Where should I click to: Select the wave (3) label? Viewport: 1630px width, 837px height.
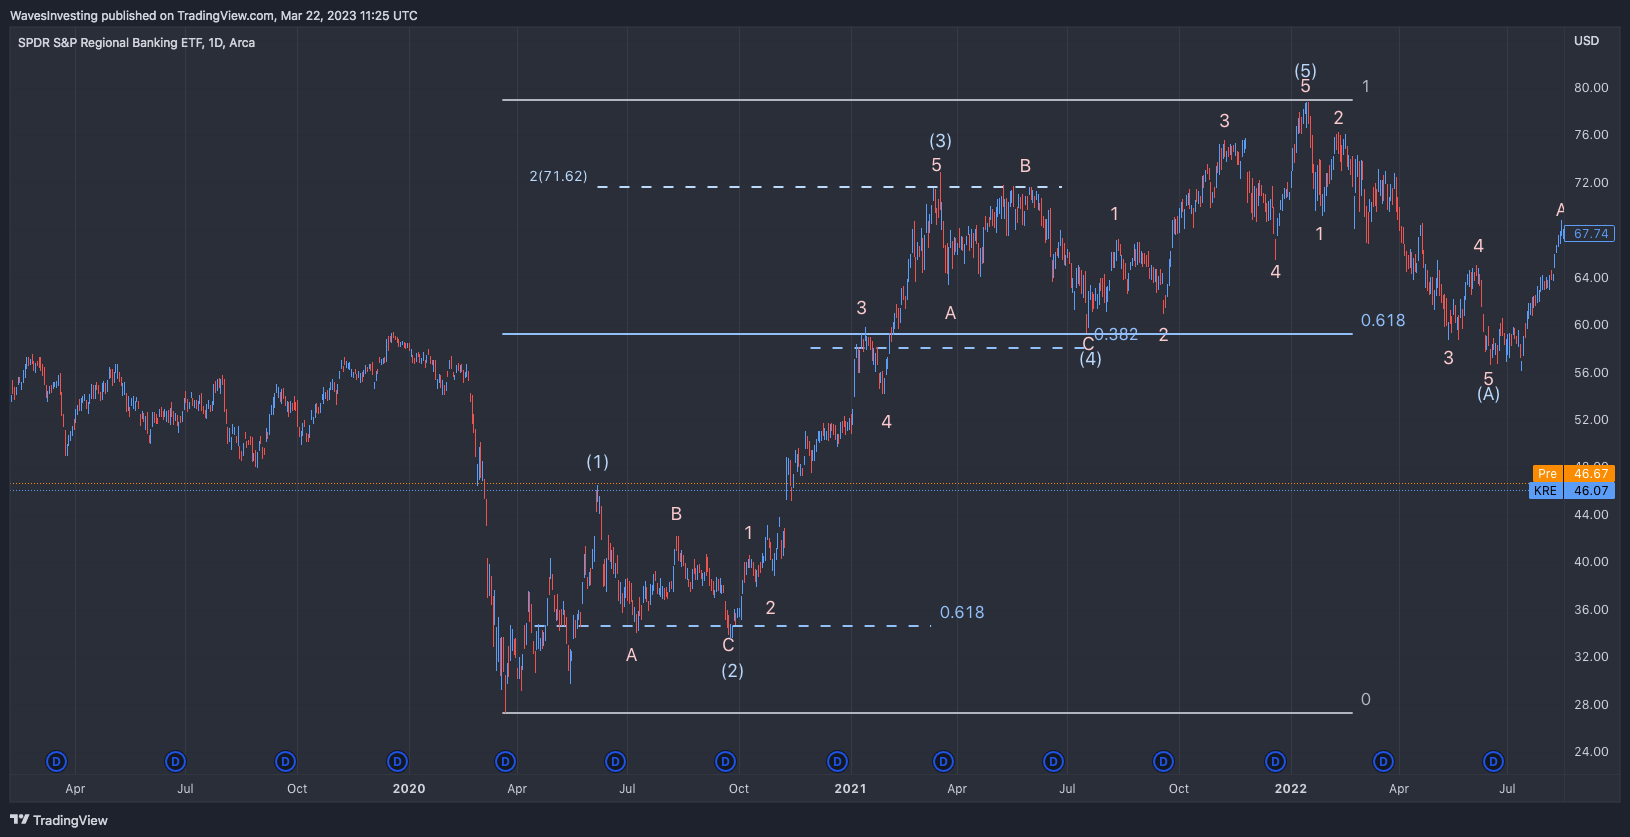[940, 141]
